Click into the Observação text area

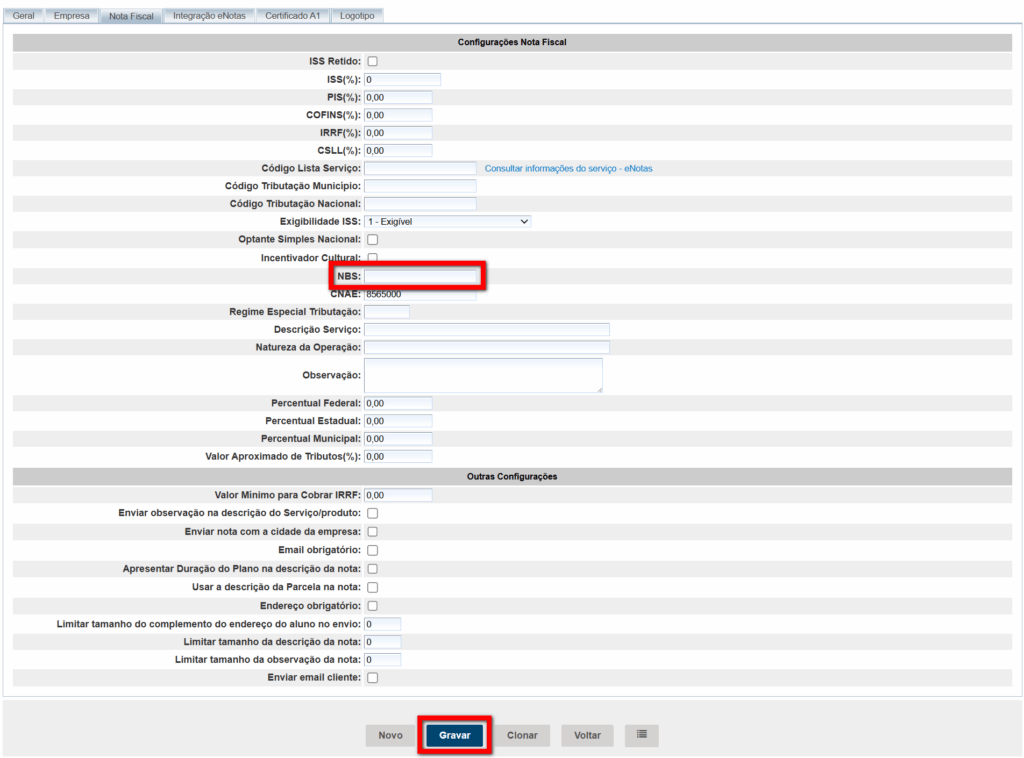pyautogui.click(x=483, y=375)
